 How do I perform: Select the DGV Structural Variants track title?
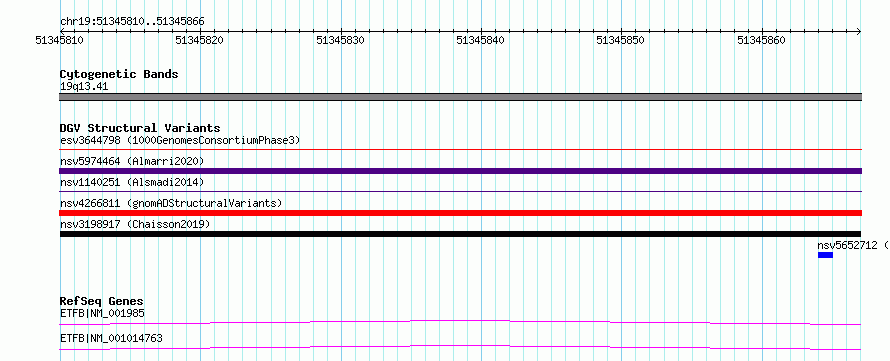point(140,128)
